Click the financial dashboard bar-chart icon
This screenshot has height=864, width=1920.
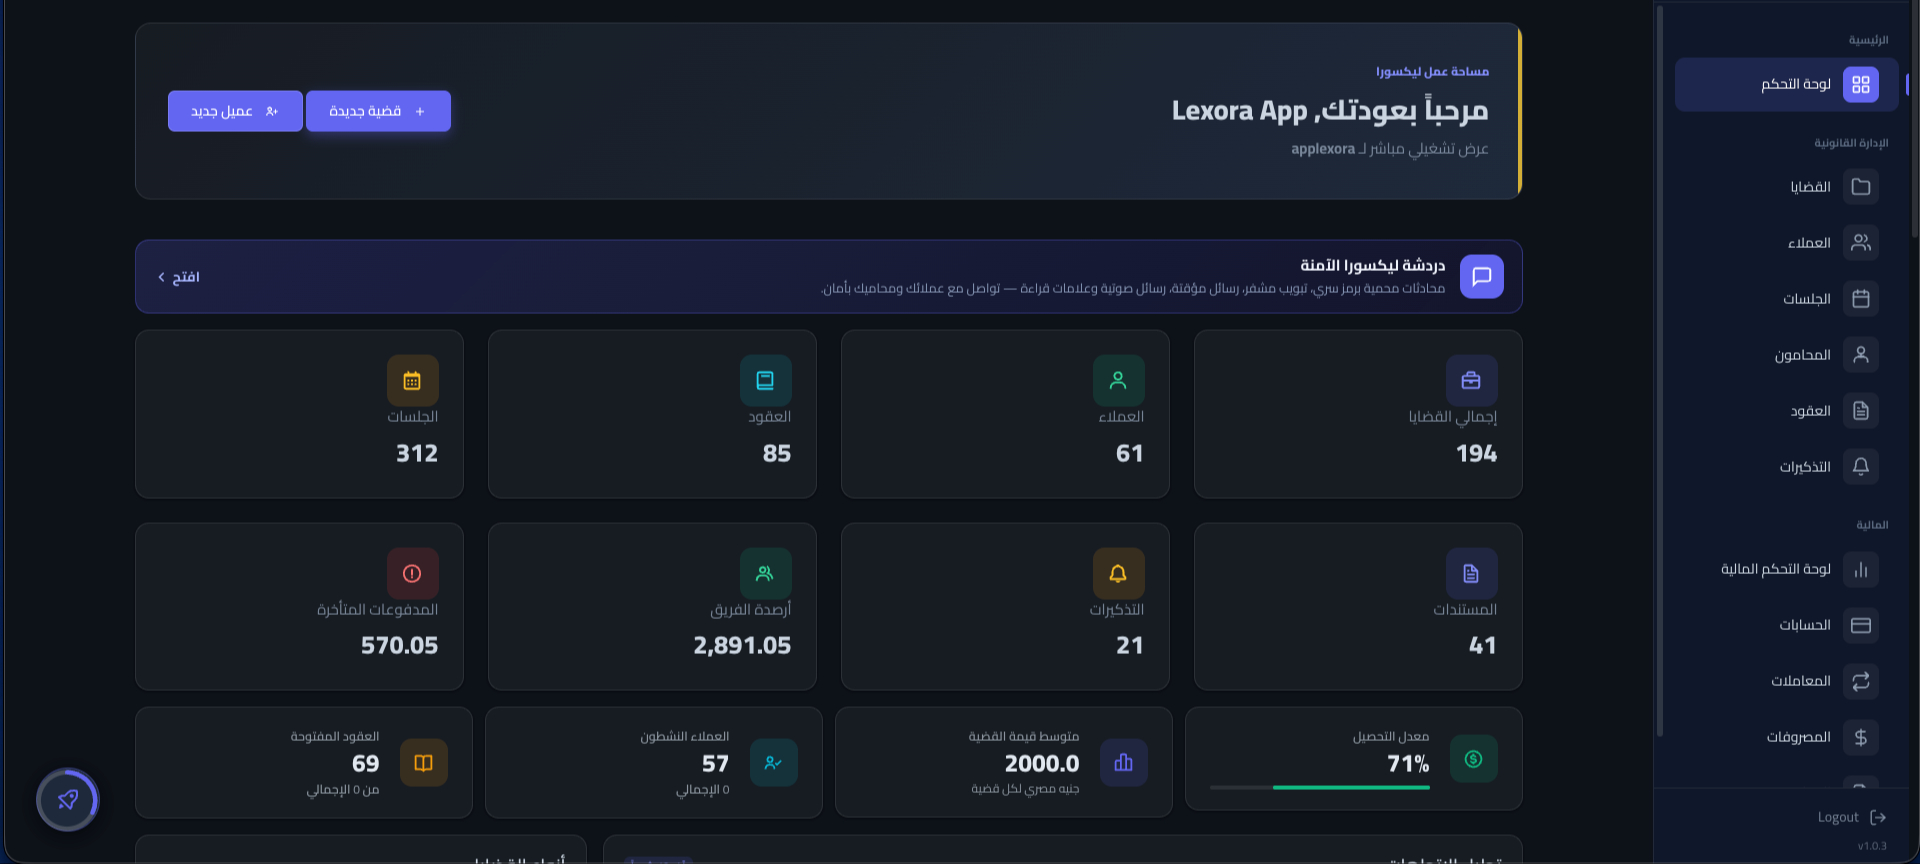tap(1860, 570)
